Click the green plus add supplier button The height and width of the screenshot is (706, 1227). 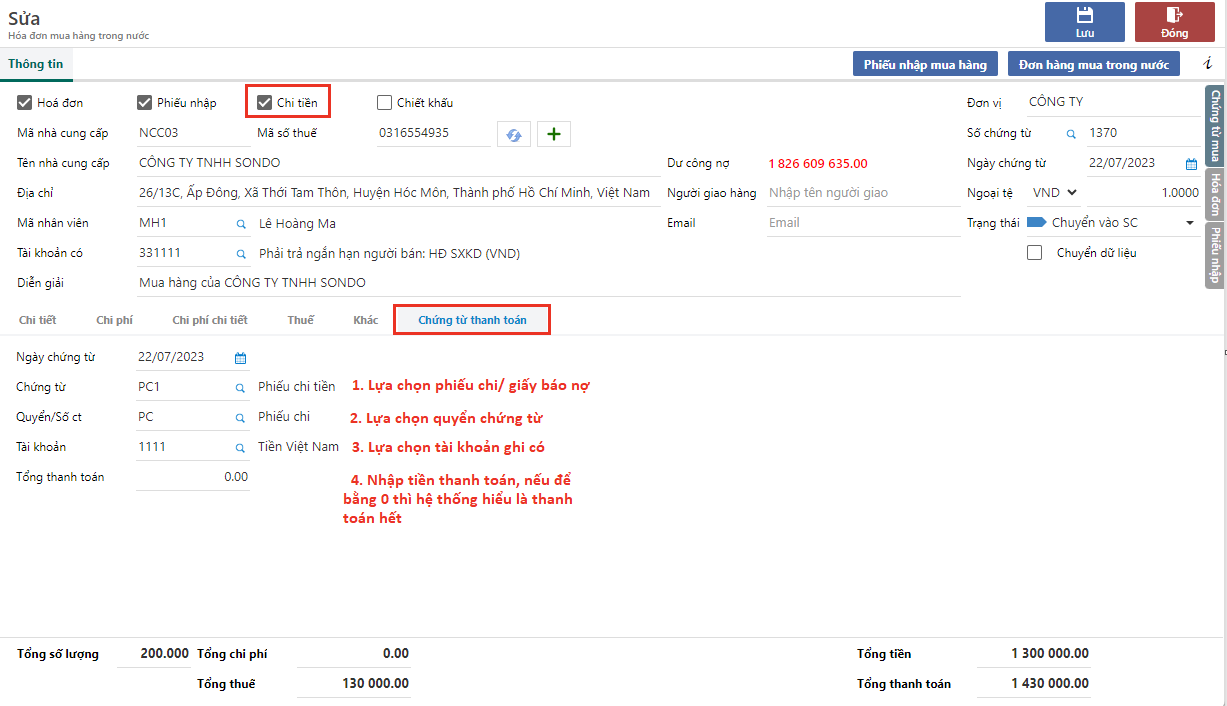(554, 134)
